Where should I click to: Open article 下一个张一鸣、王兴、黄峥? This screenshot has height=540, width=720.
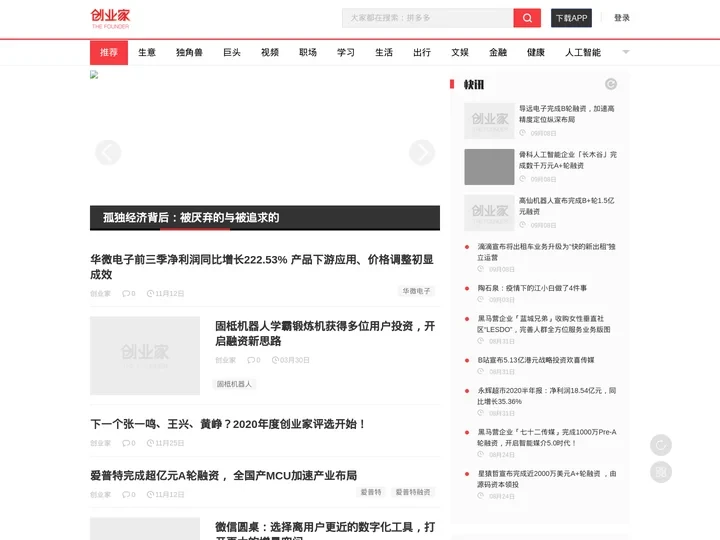tap(228, 424)
